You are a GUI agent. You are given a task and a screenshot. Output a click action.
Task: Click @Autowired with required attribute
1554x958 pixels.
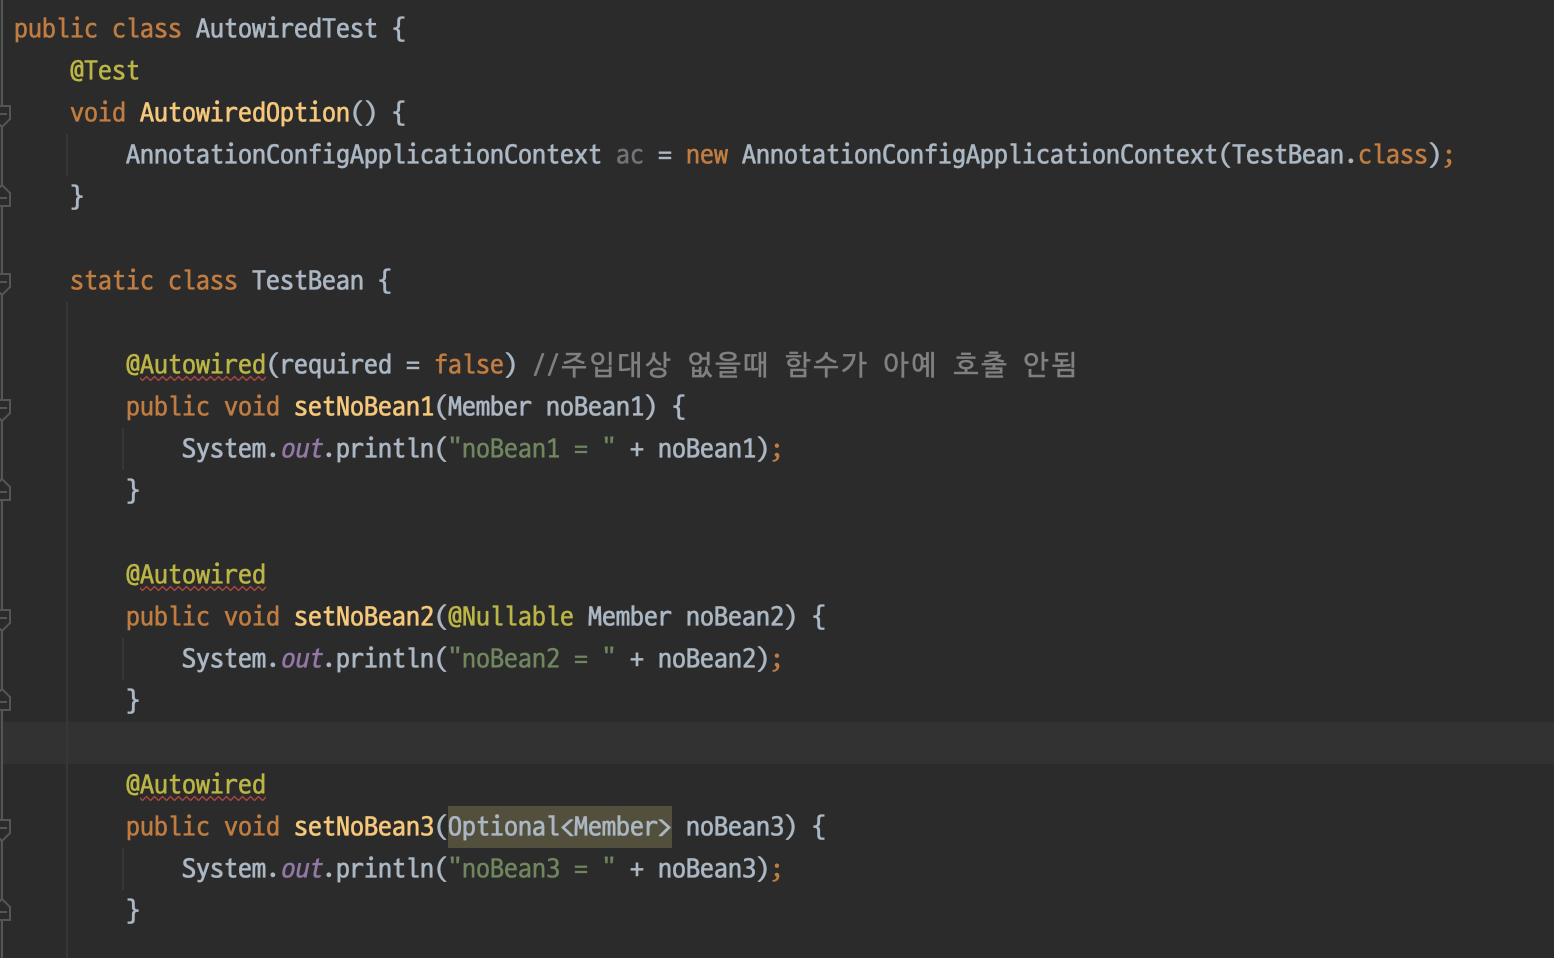click(196, 364)
